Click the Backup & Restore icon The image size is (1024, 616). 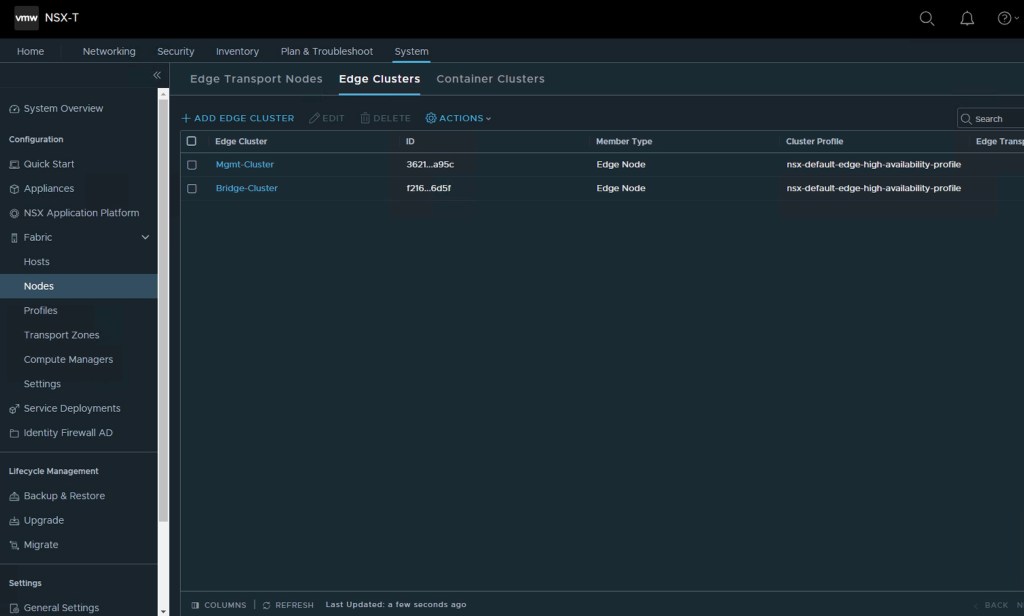[14, 496]
